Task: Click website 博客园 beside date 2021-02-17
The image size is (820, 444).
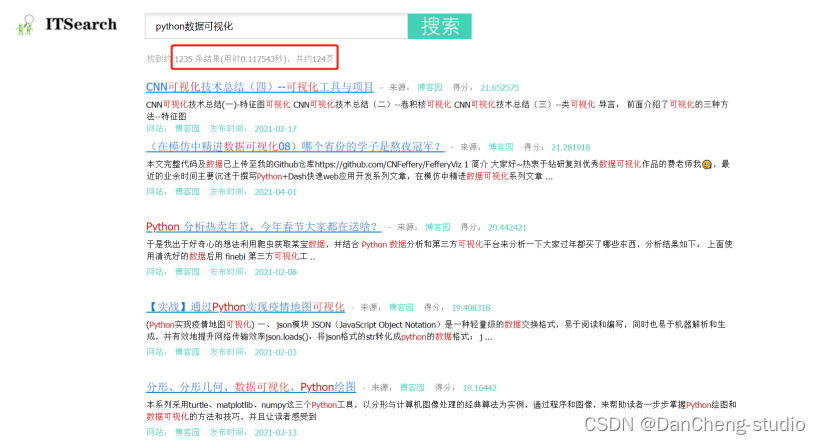Action: (187, 129)
